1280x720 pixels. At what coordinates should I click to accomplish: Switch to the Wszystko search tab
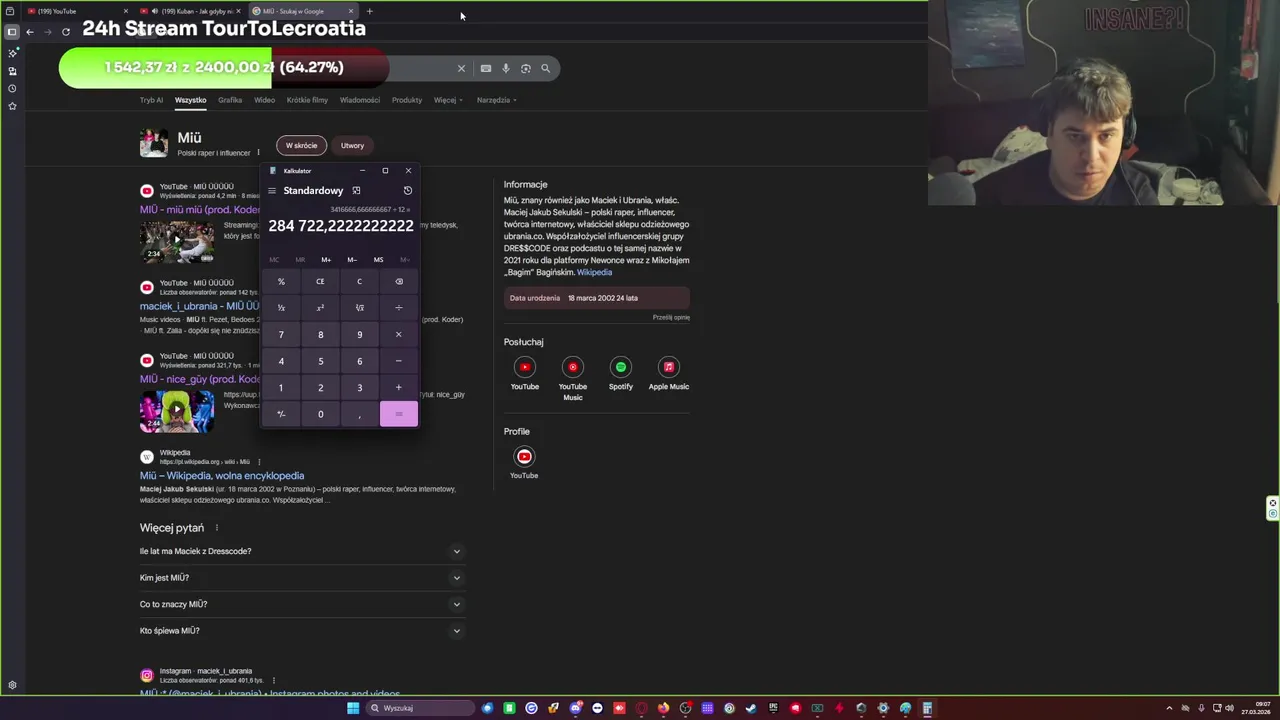(x=190, y=100)
